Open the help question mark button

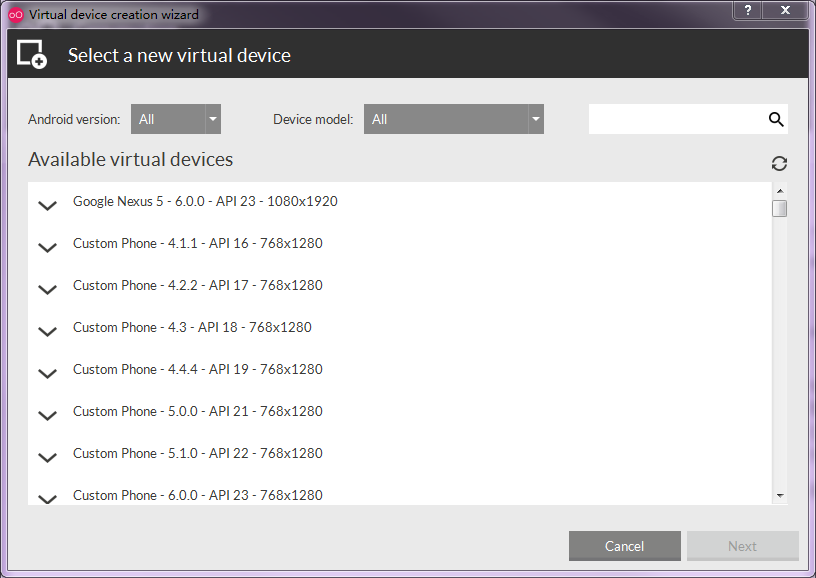point(748,10)
